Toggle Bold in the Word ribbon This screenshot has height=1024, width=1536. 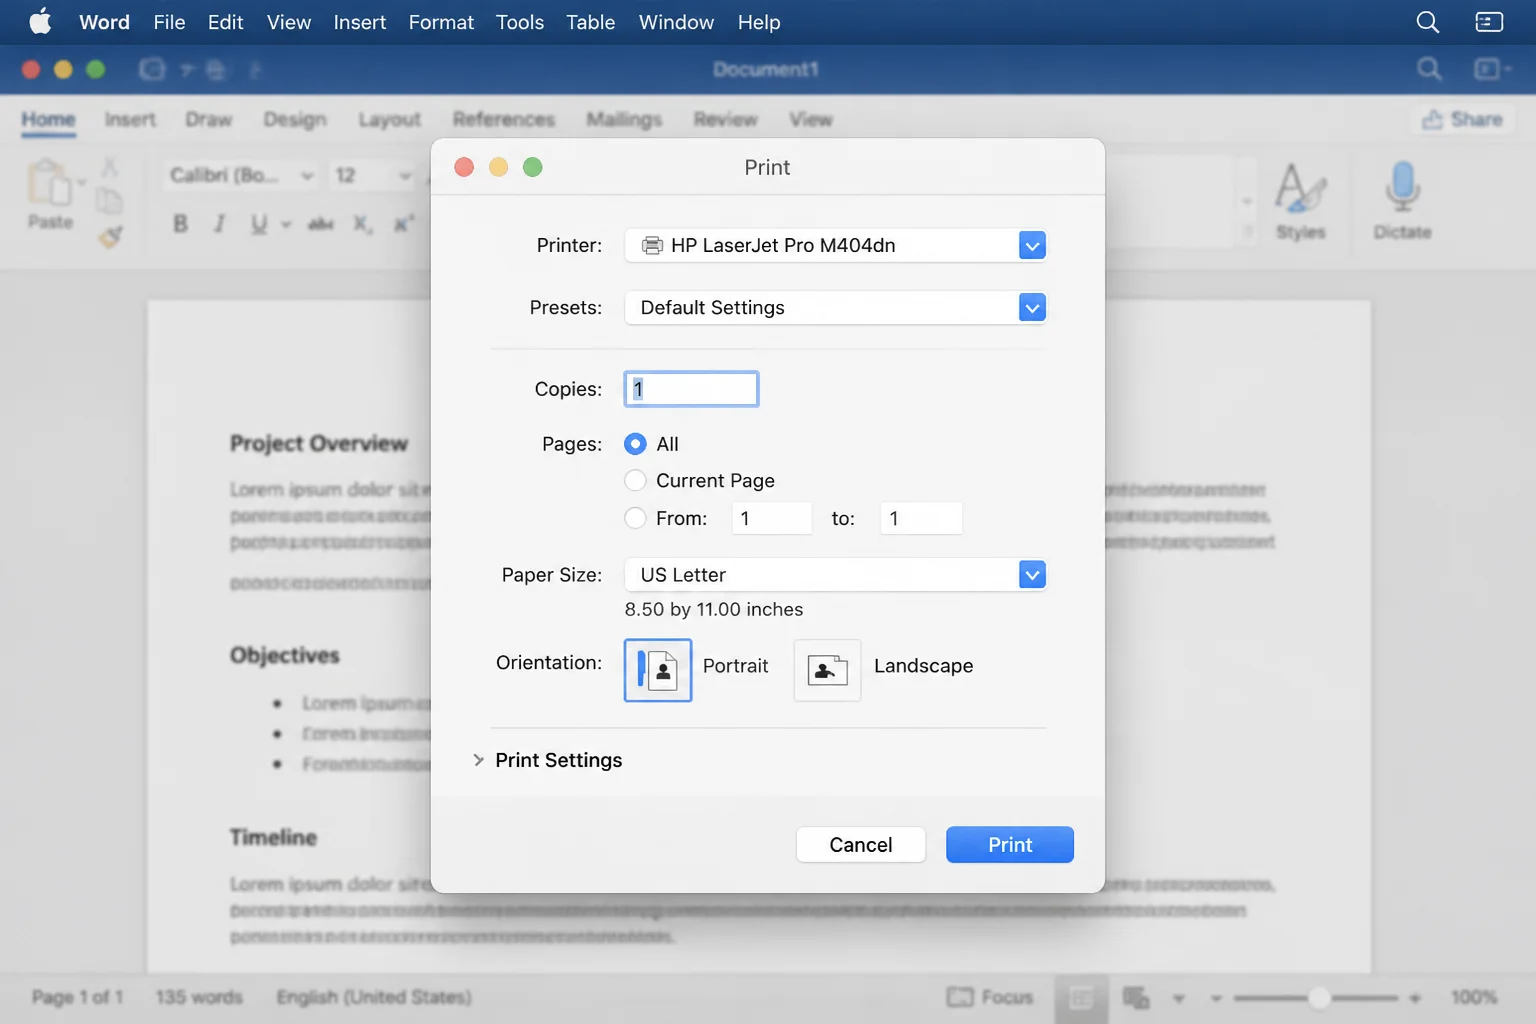point(180,224)
